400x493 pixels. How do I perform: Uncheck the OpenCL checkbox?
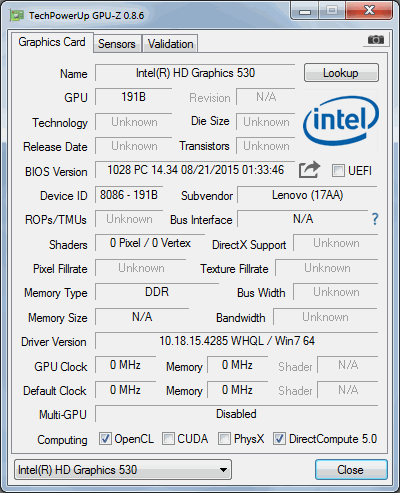pyautogui.click(x=105, y=439)
